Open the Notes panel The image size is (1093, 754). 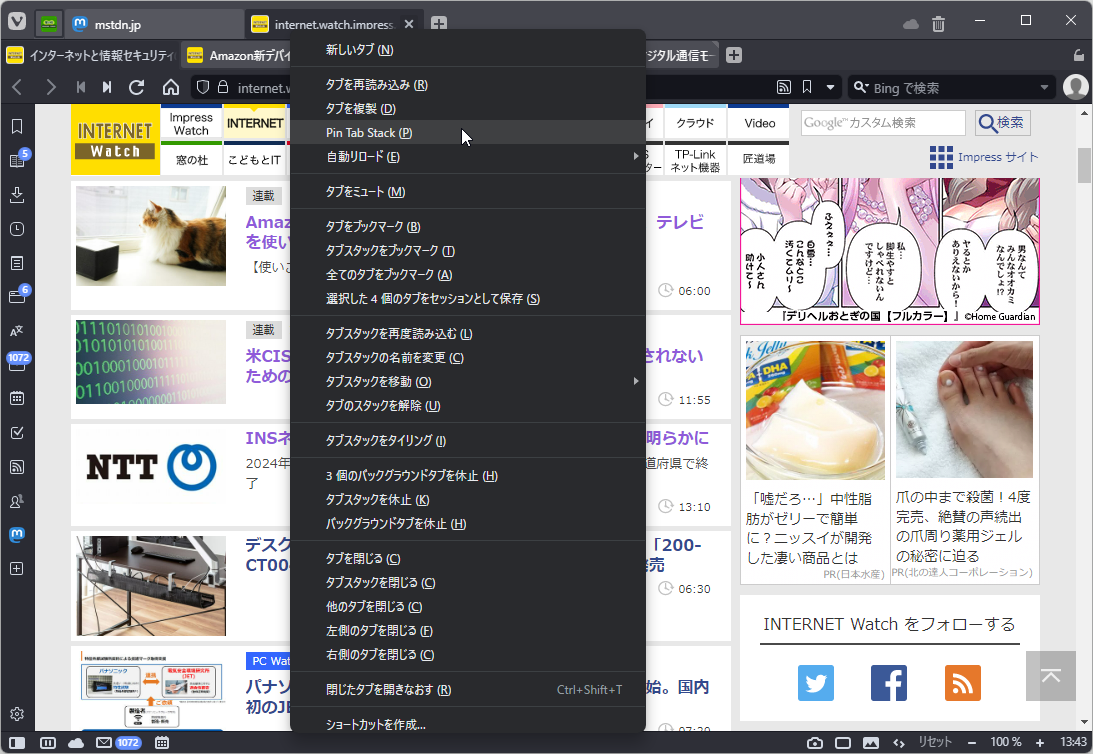(16, 263)
